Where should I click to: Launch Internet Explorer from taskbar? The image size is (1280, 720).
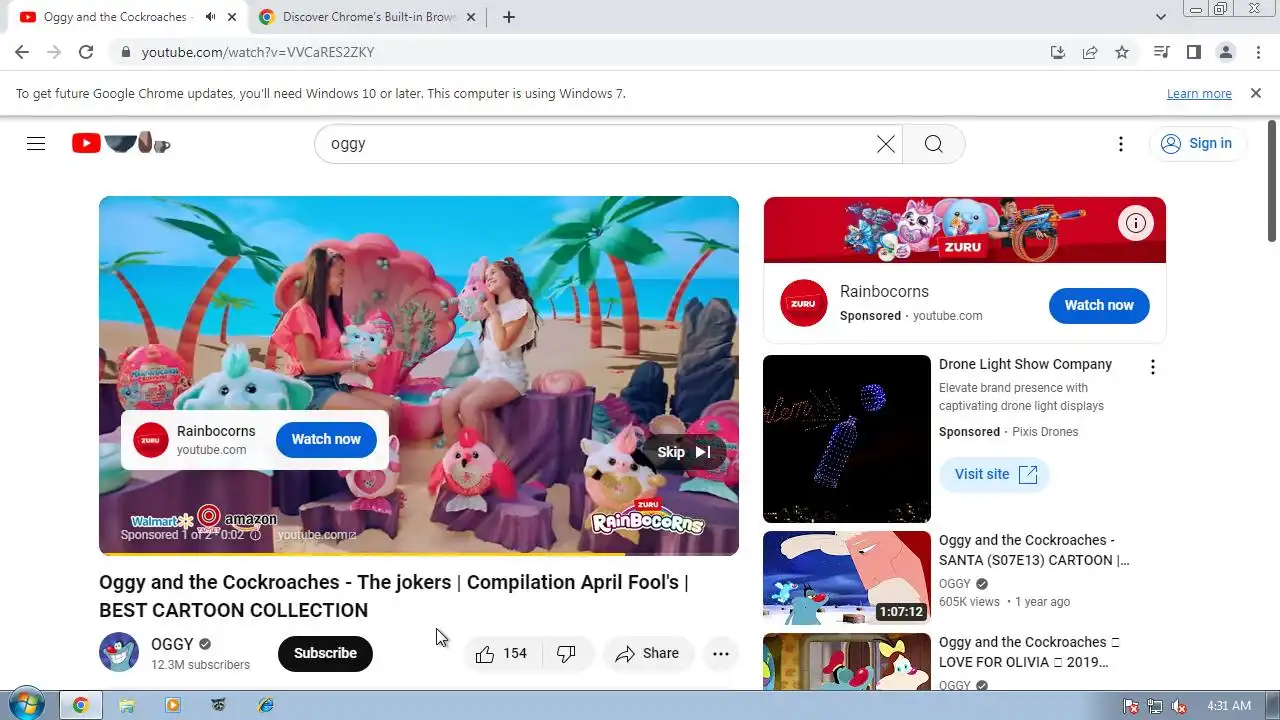pos(265,705)
